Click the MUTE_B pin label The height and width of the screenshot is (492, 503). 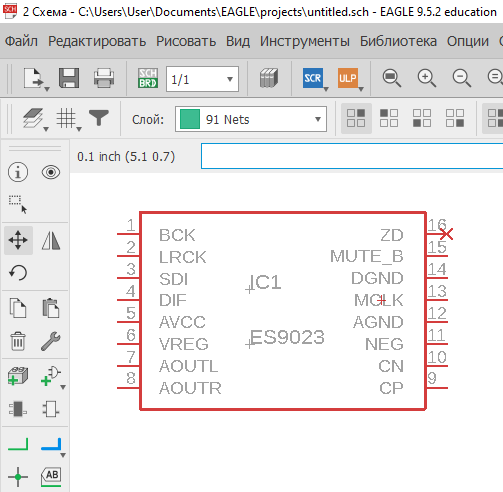(x=367, y=256)
